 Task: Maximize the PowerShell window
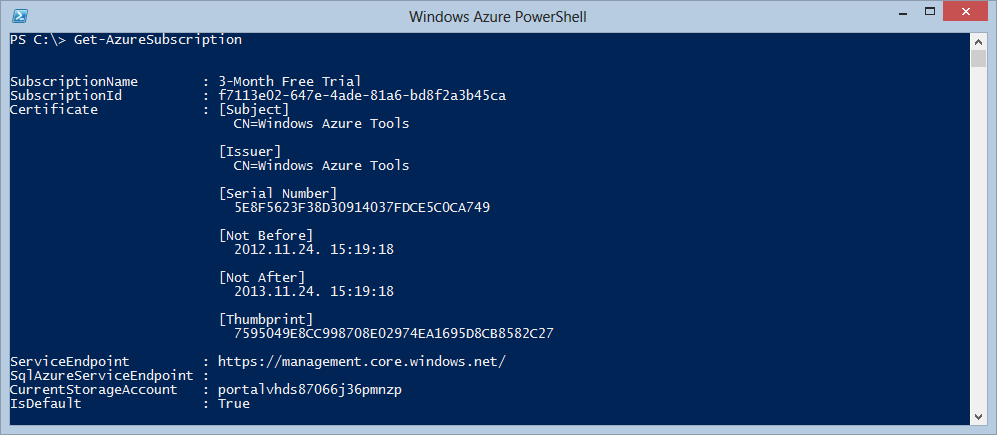(x=930, y=11)
